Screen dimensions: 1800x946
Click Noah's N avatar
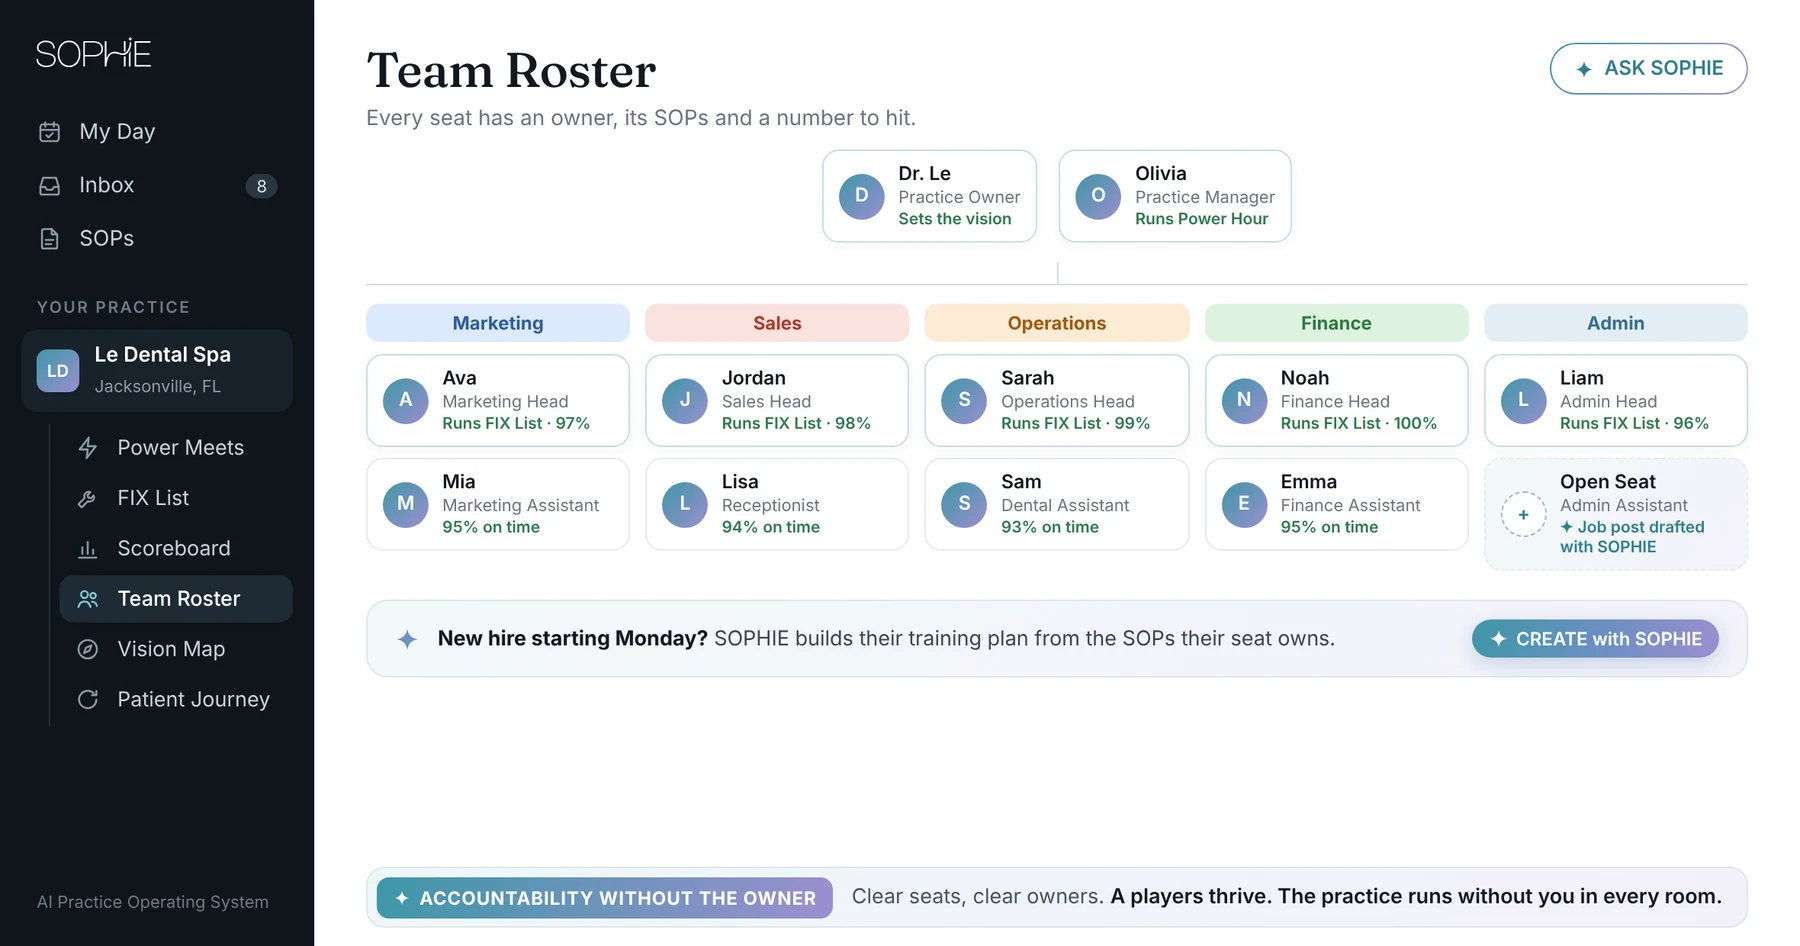point(1244,400)
